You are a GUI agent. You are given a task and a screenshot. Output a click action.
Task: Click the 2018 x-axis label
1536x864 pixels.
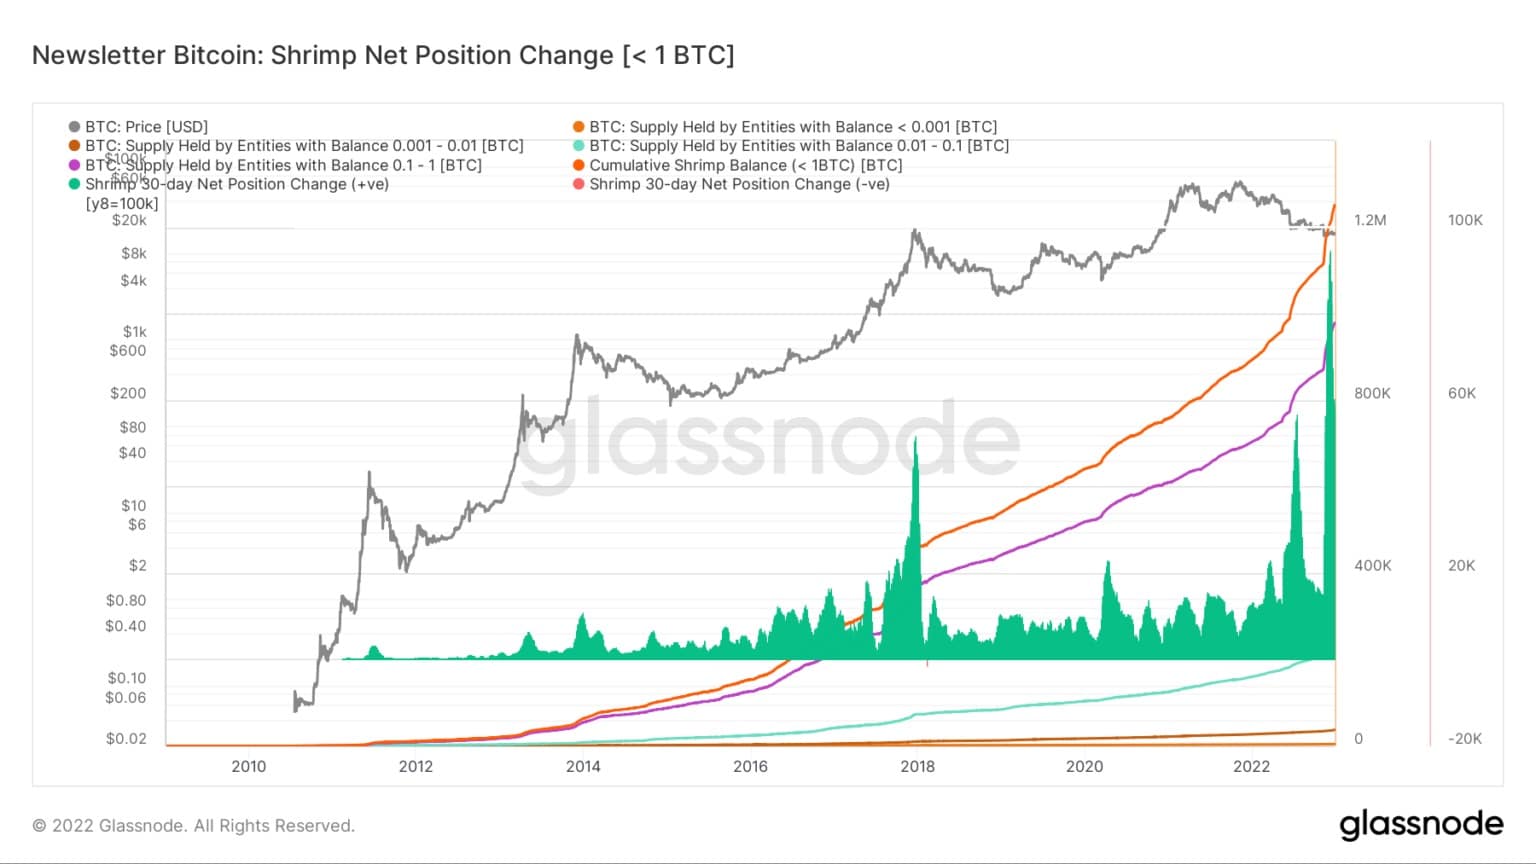pyautogui.click(x=917, y=767)
